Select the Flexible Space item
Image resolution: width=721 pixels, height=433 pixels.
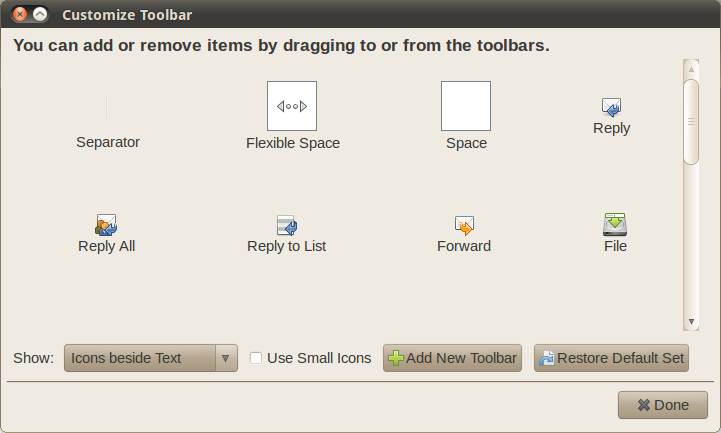(292, 106)
